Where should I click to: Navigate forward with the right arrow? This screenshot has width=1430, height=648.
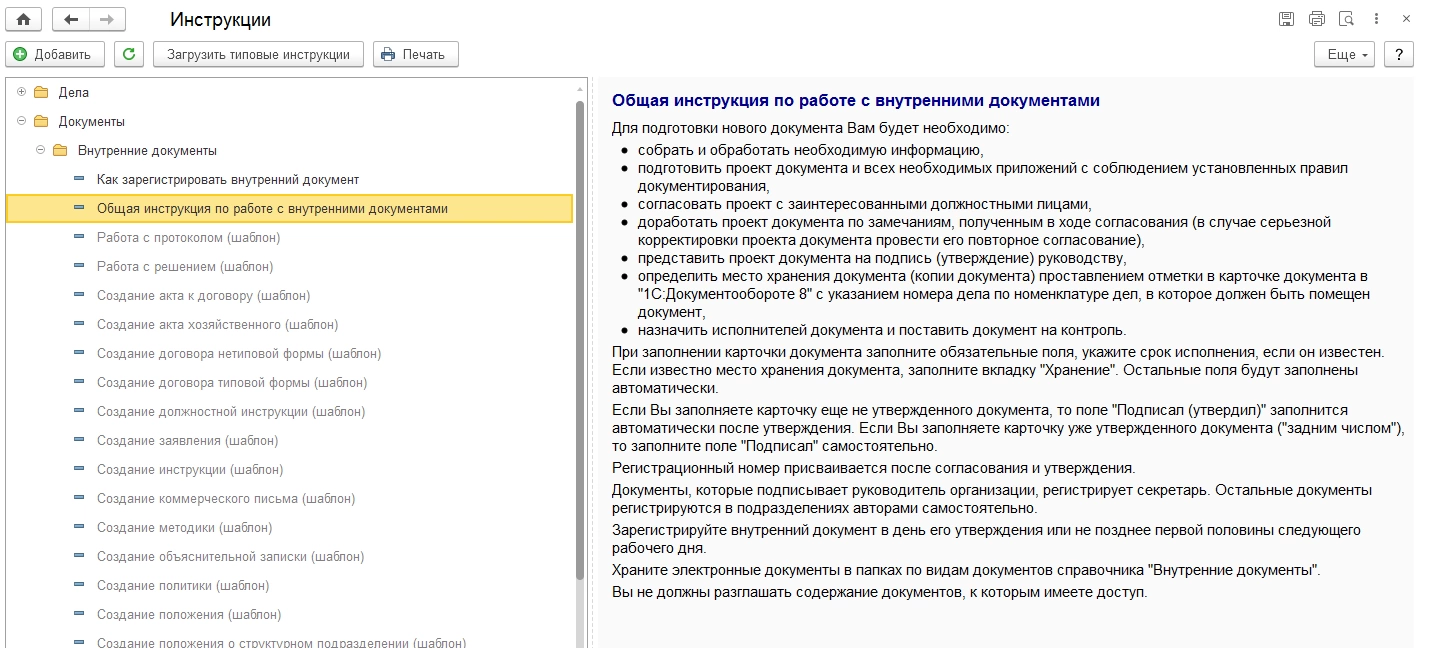[107, 19]
